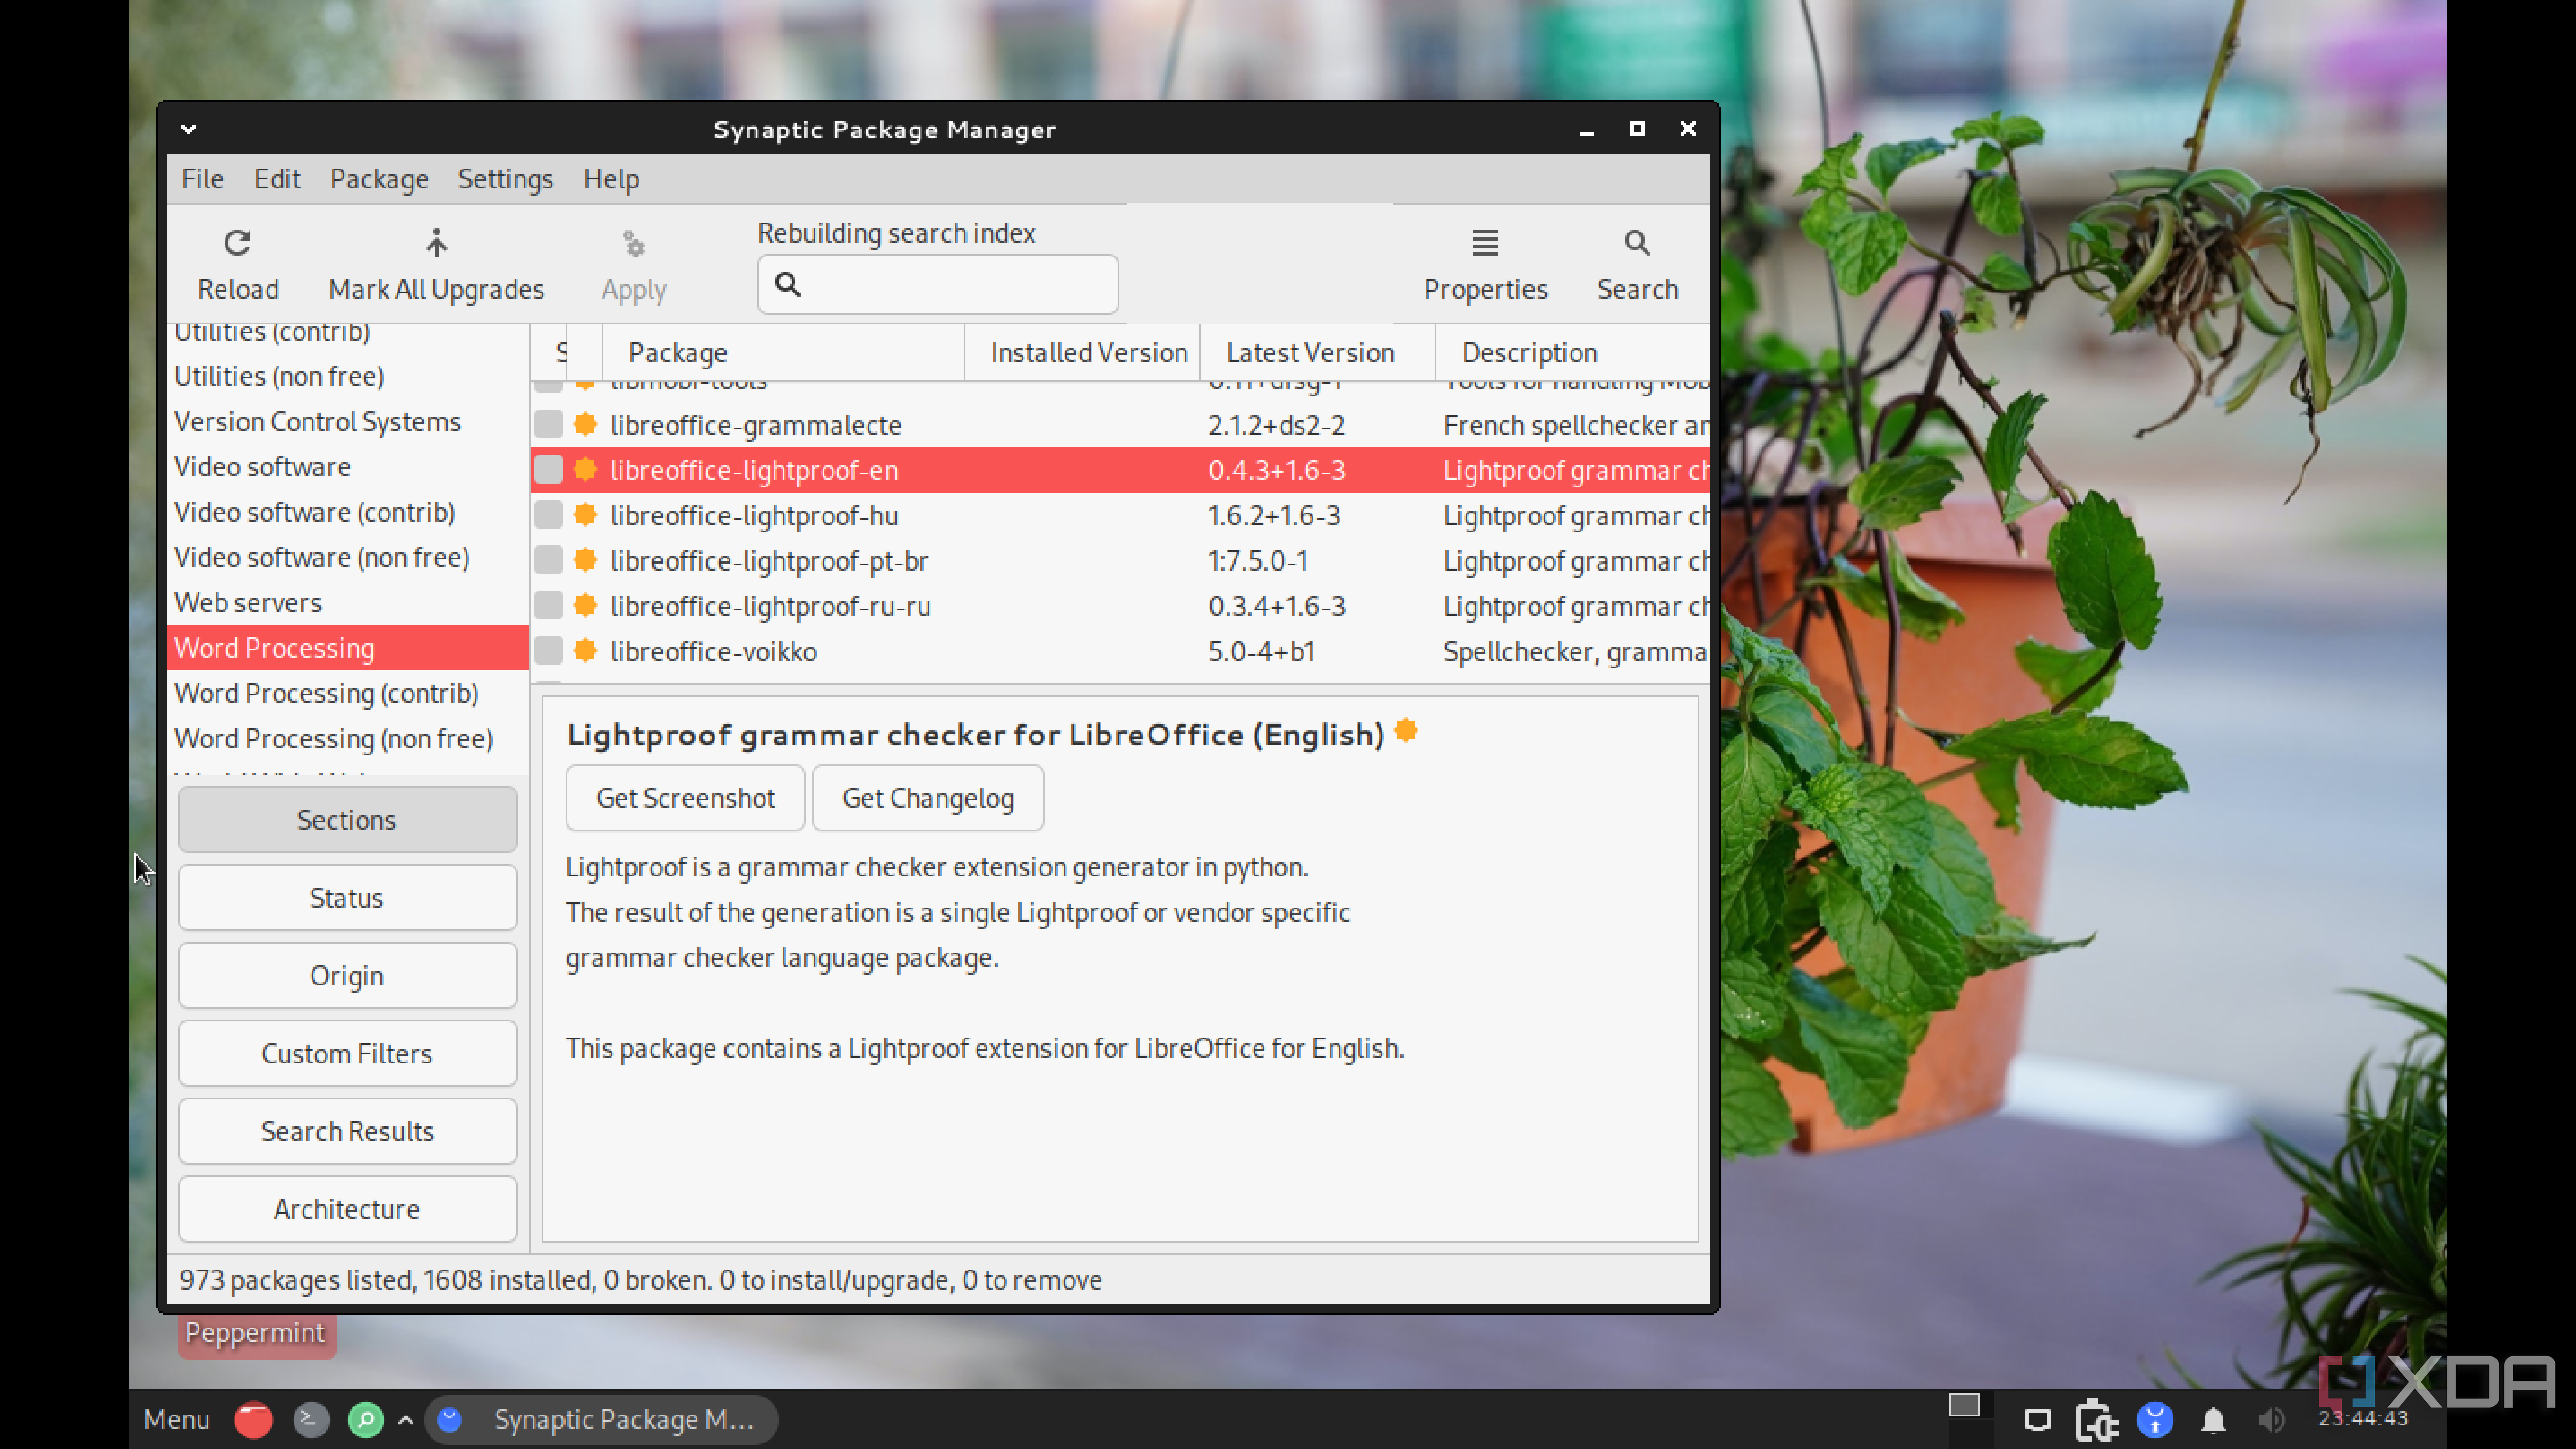Mark checkbox for libreoffice-lightproof-en
Image resolution: width=2576 pixels, height=1449 pixels.
[548, 470]
